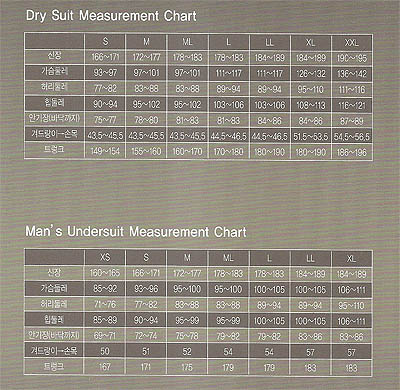Click the 186~196 trunk cell under XXL
Image resolution: width=400 pixels, height=390 pixels.
pos(352,152)
